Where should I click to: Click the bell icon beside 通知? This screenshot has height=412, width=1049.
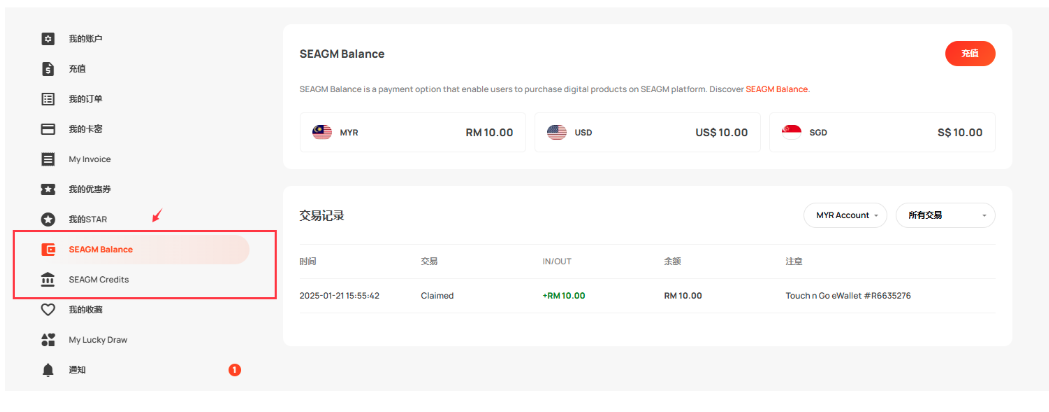[48, 370]
